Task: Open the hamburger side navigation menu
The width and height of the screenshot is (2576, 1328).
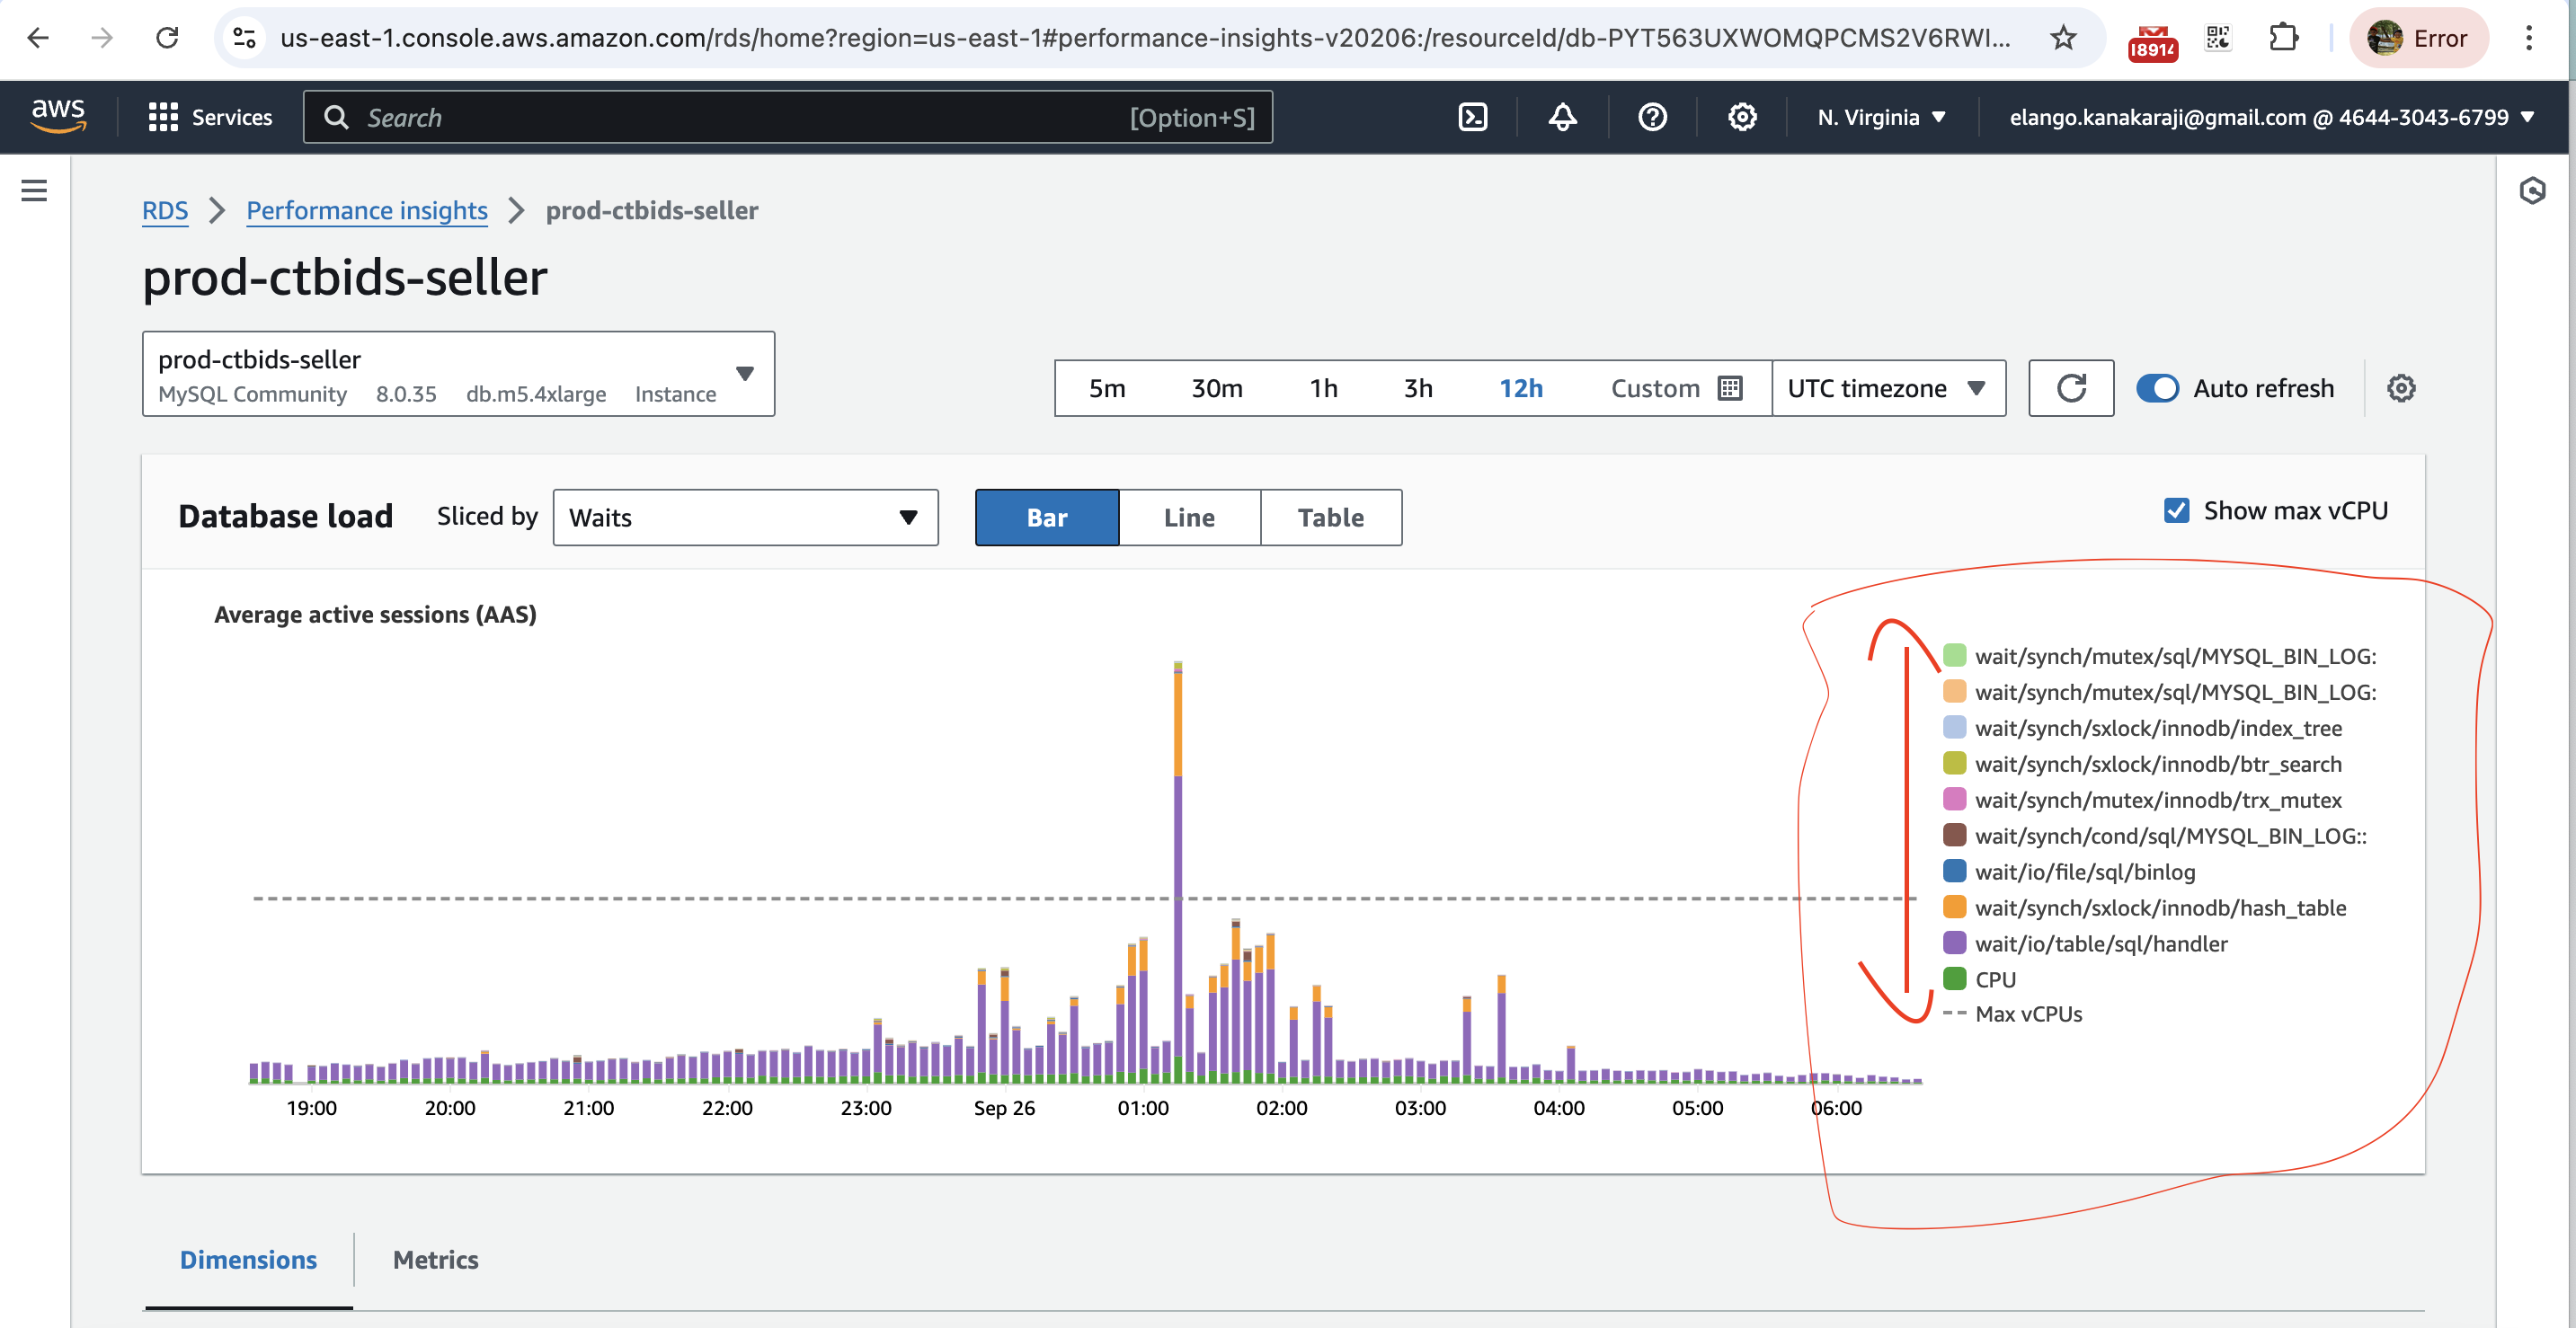Action: pos(34,190)
